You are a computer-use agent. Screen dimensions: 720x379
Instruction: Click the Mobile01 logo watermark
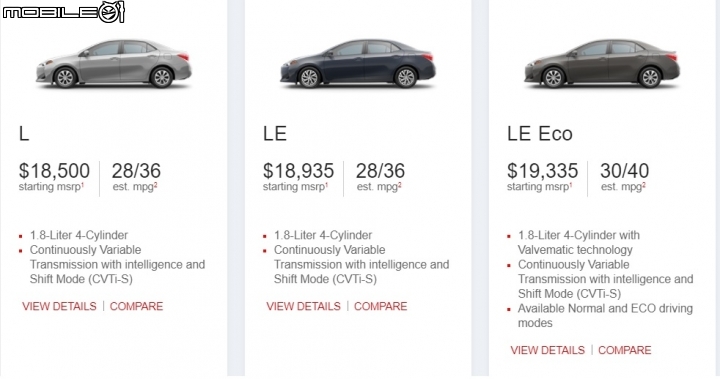click(x=63, y=12)
